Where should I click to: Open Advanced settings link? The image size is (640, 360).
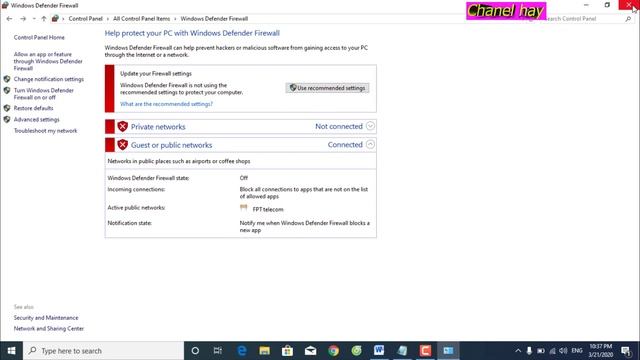pos(36,120)
